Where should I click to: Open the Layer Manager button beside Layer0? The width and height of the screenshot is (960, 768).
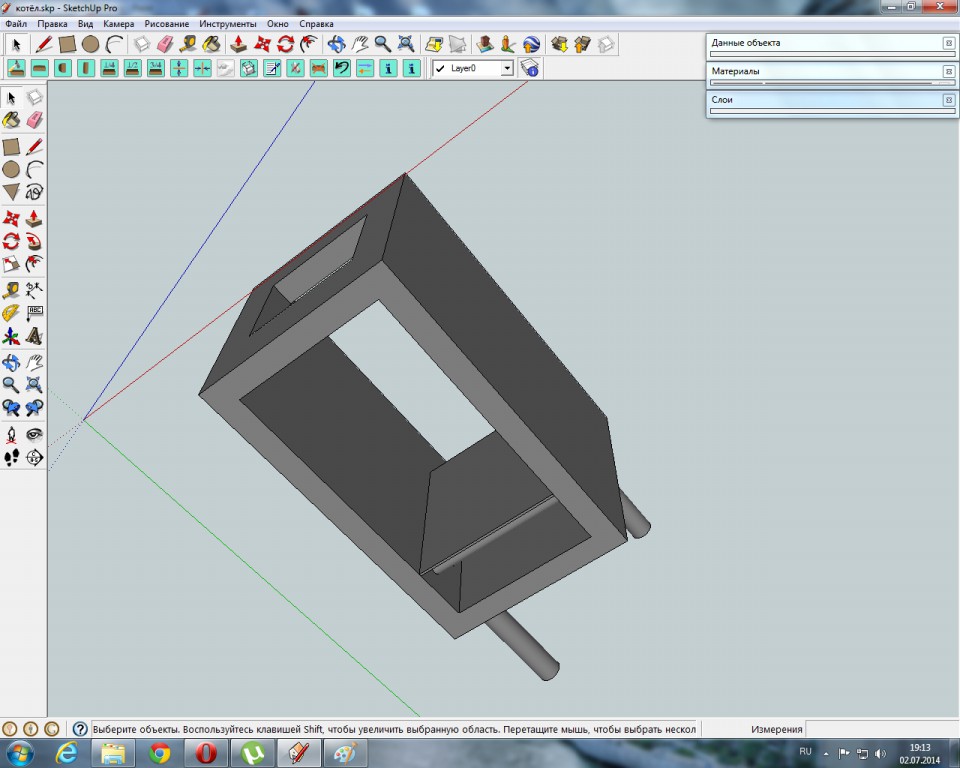530,68
